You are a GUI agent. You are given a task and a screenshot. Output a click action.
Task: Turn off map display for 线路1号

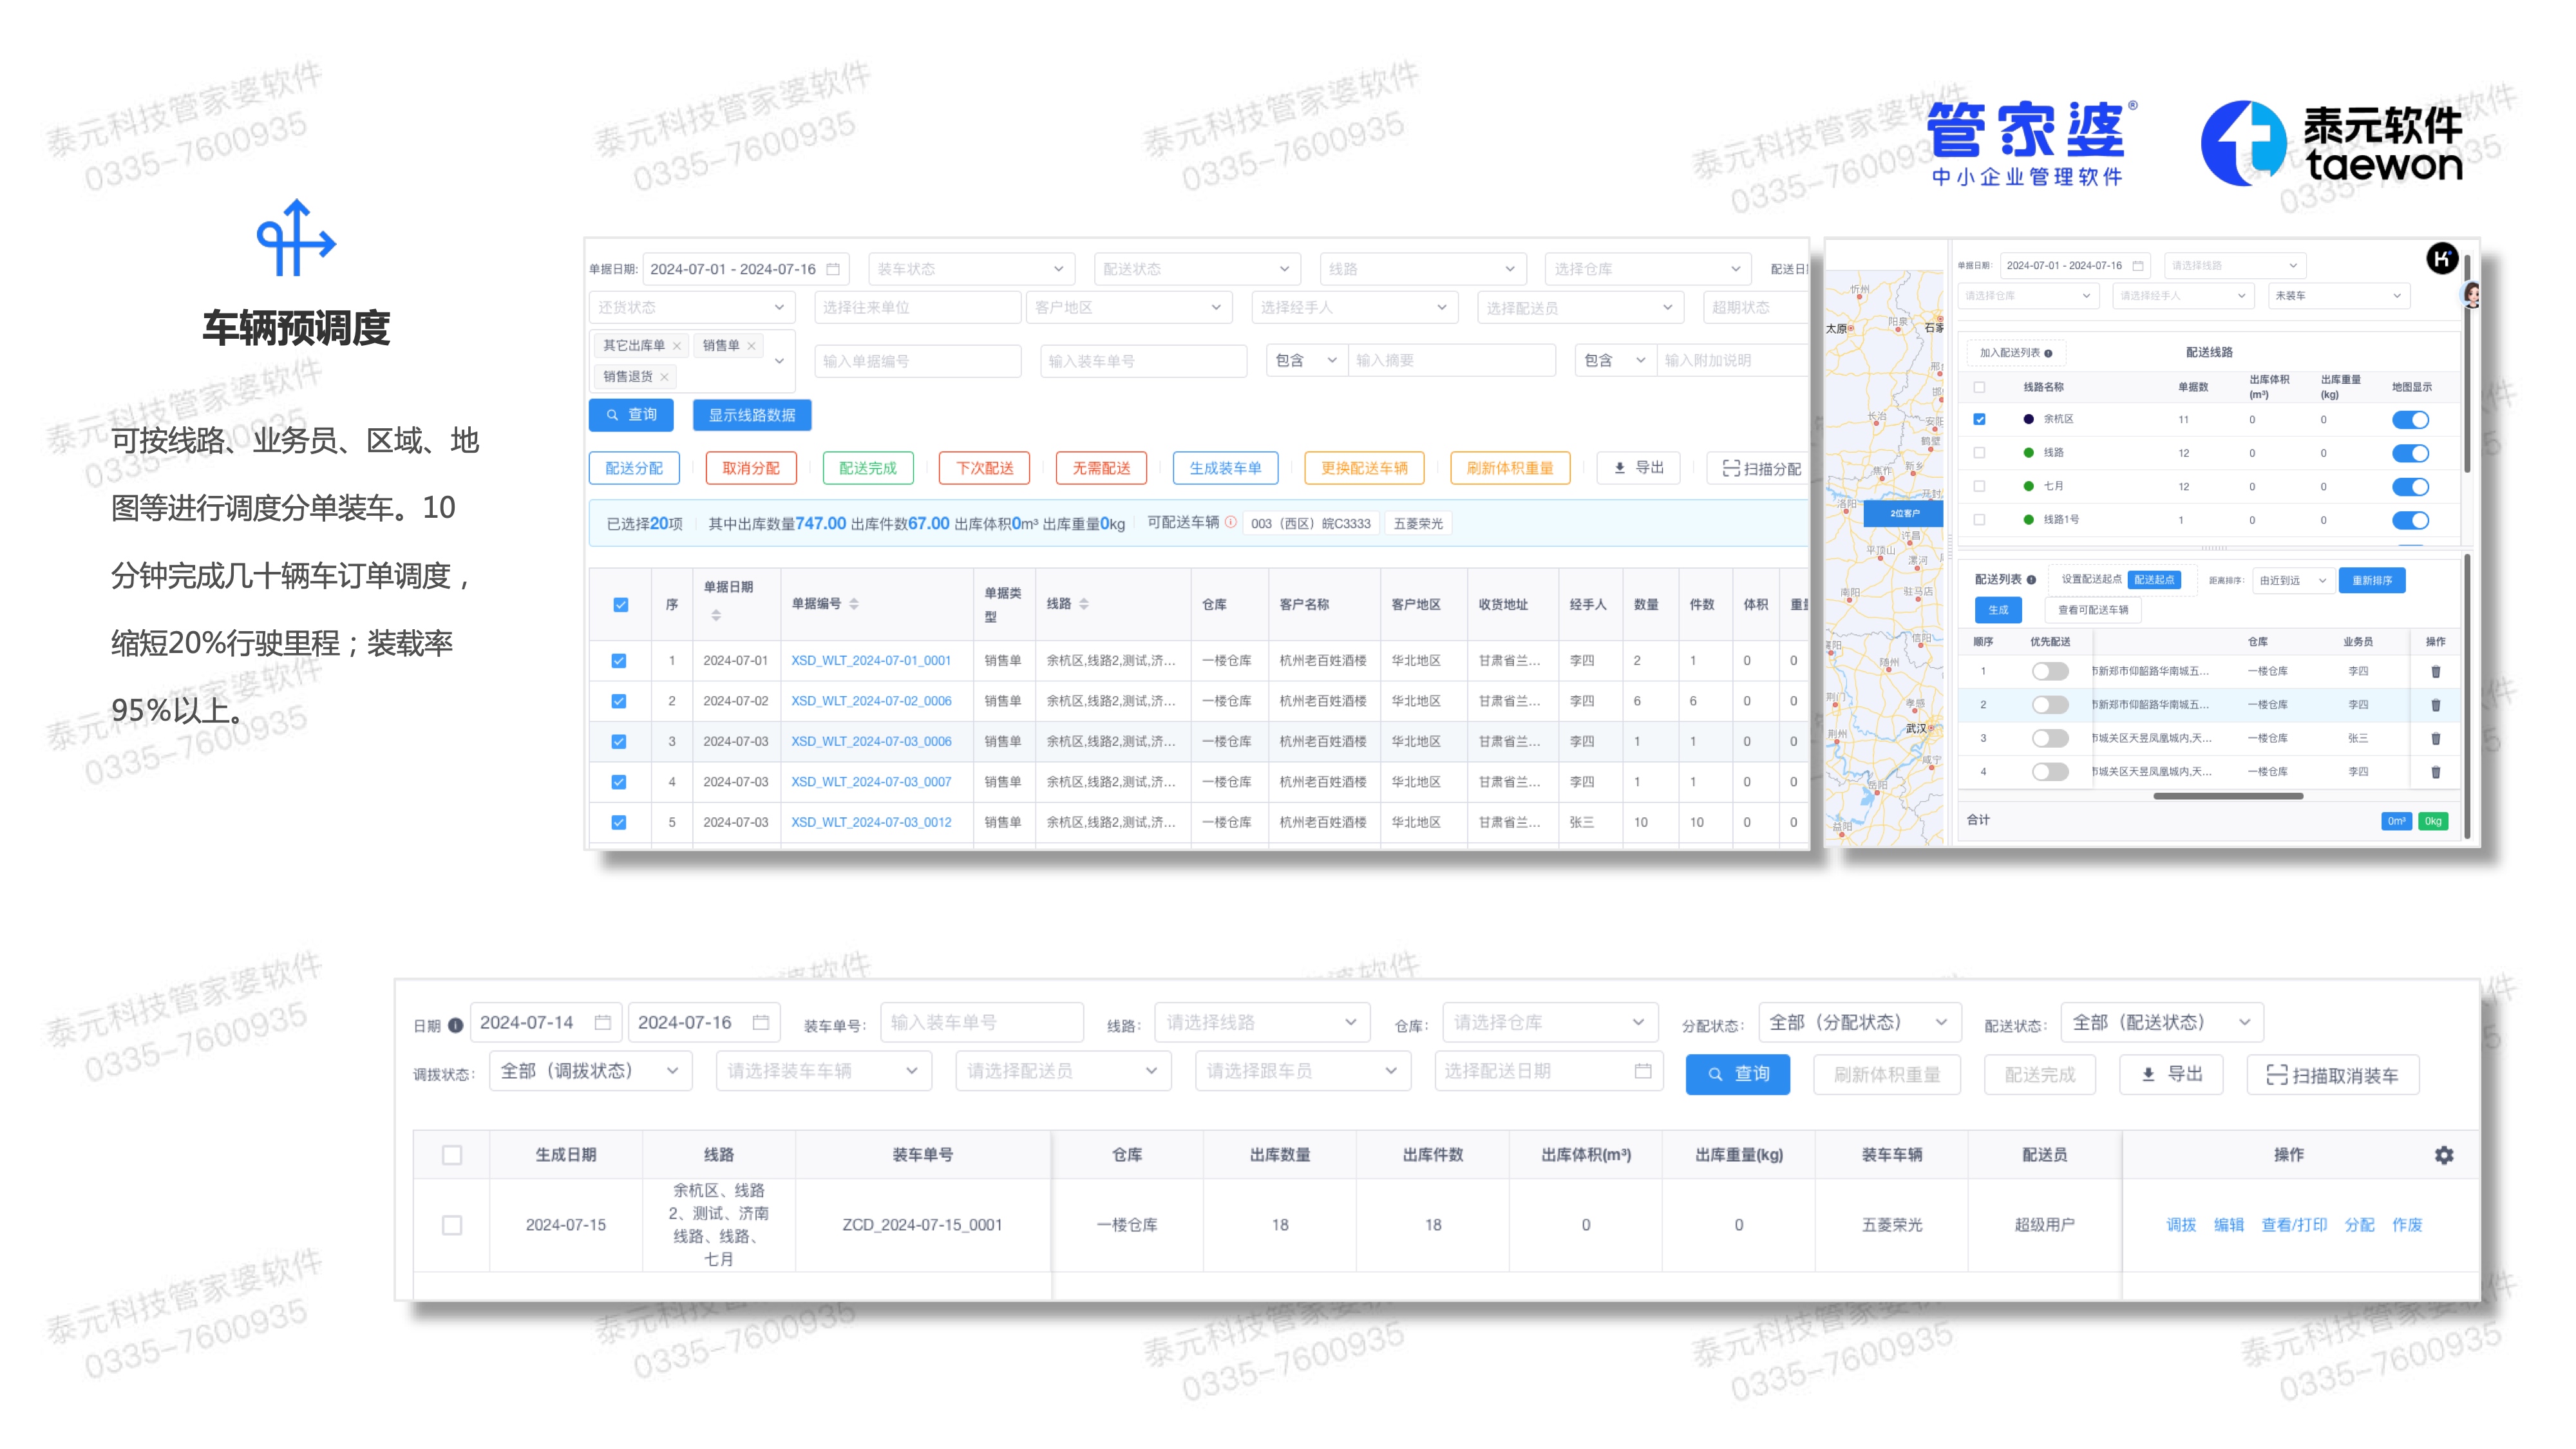pos(2410,520)
